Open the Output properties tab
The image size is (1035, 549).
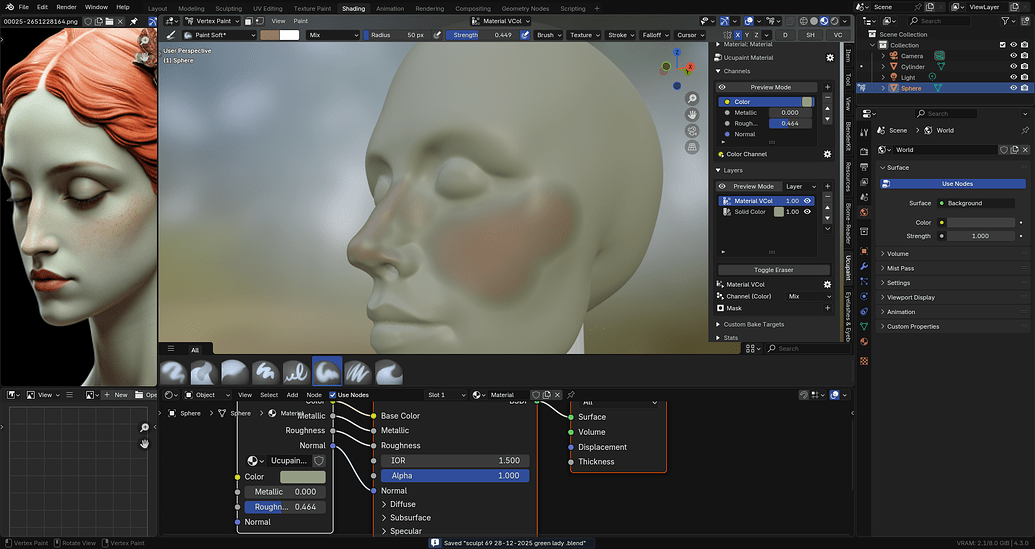point(864,167)
